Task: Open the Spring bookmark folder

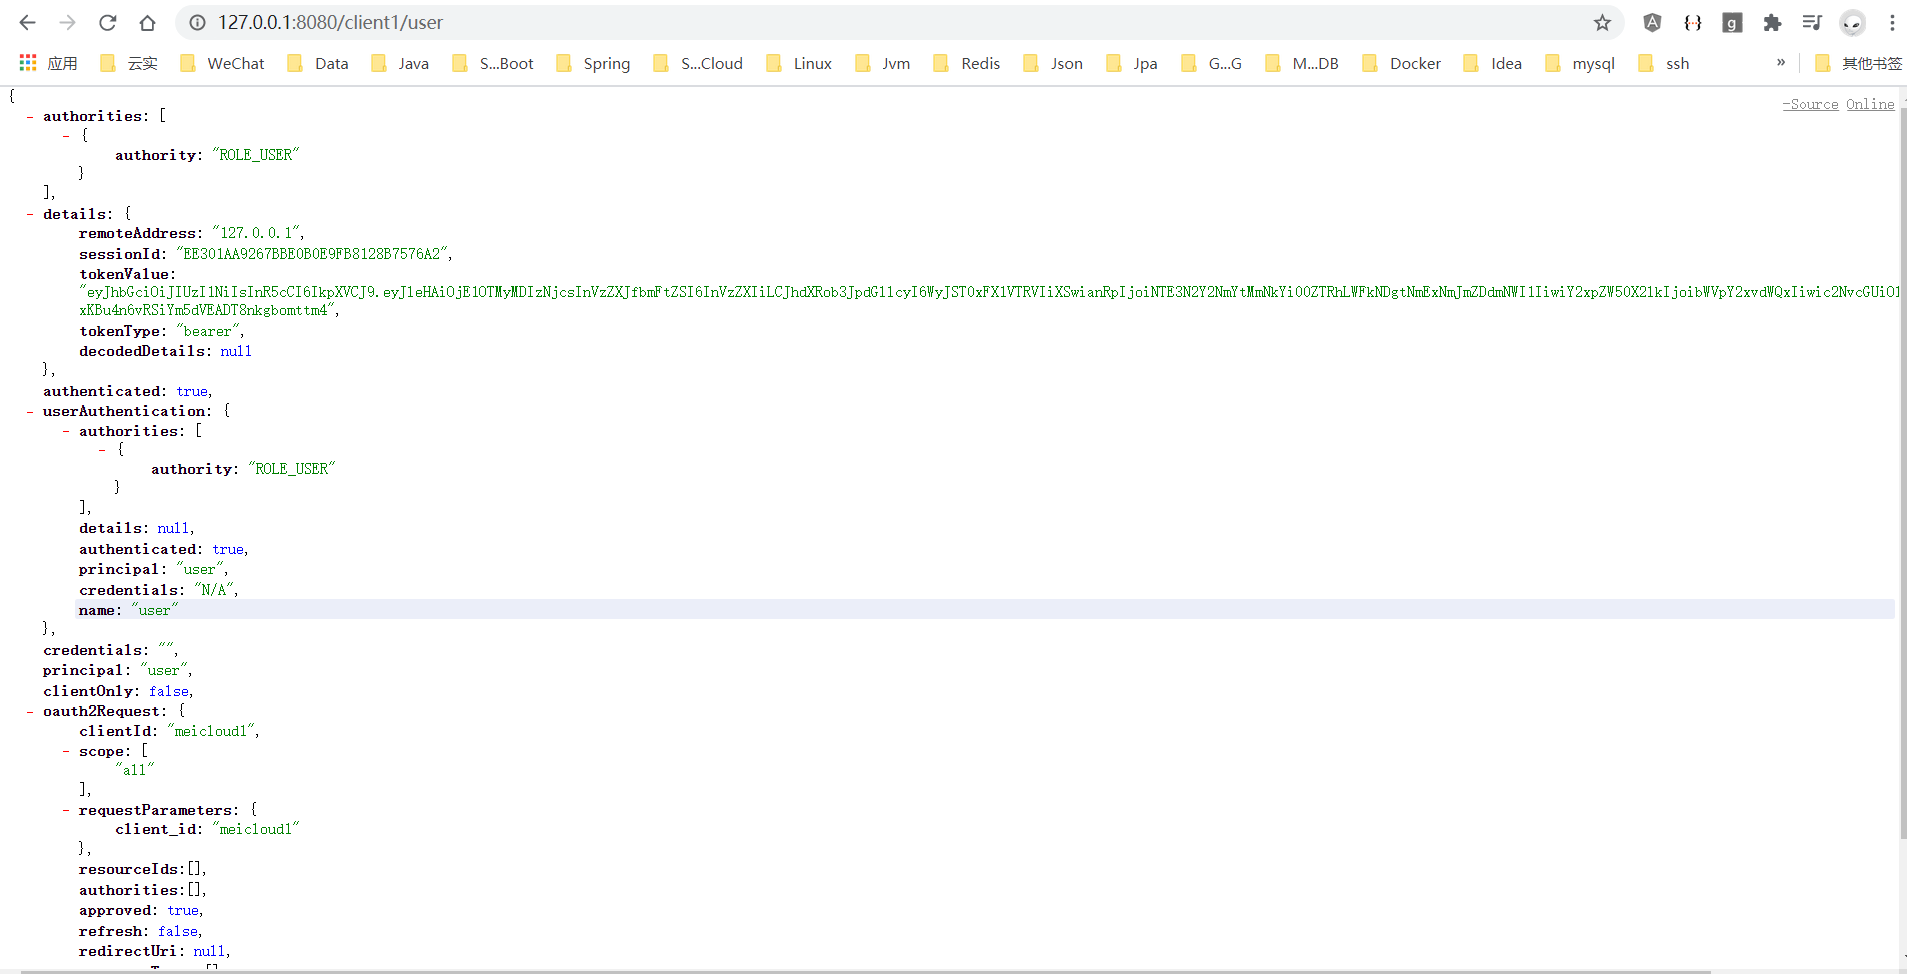Action: (x=593, y=63)
